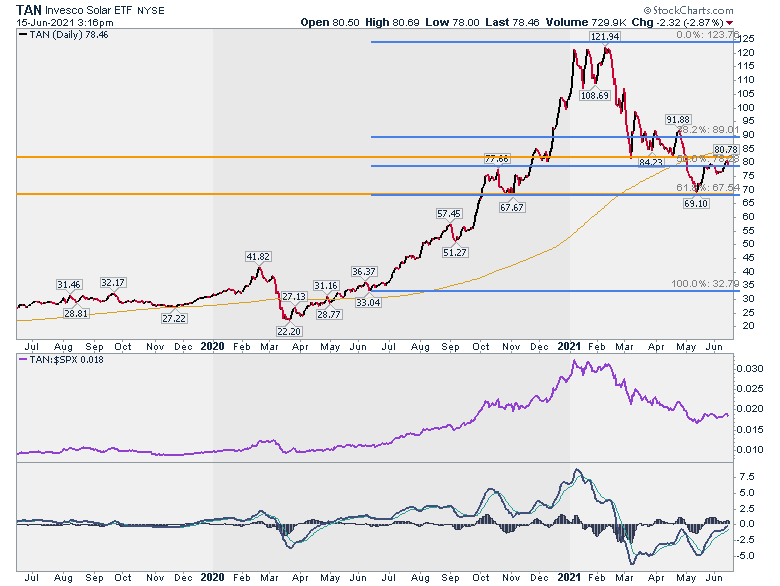Click the 121.94 peak price label
This screenshot has height=586, width=780.
point(605,36)
